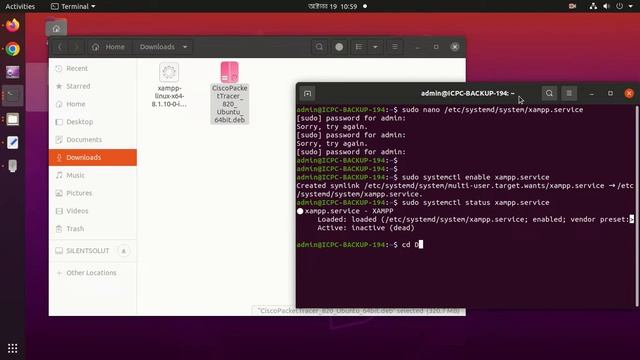
Task: Open the Files dock icon
Action: 13,119
